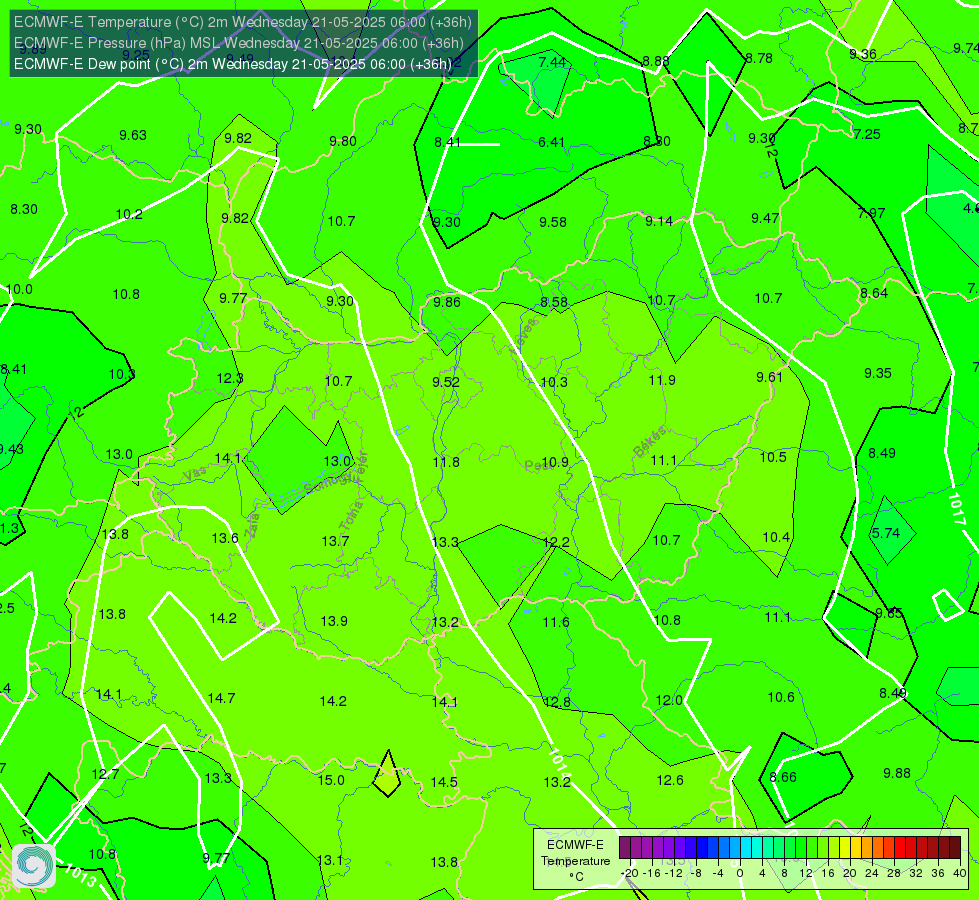Click the purple swatch above legend -20

624,848
